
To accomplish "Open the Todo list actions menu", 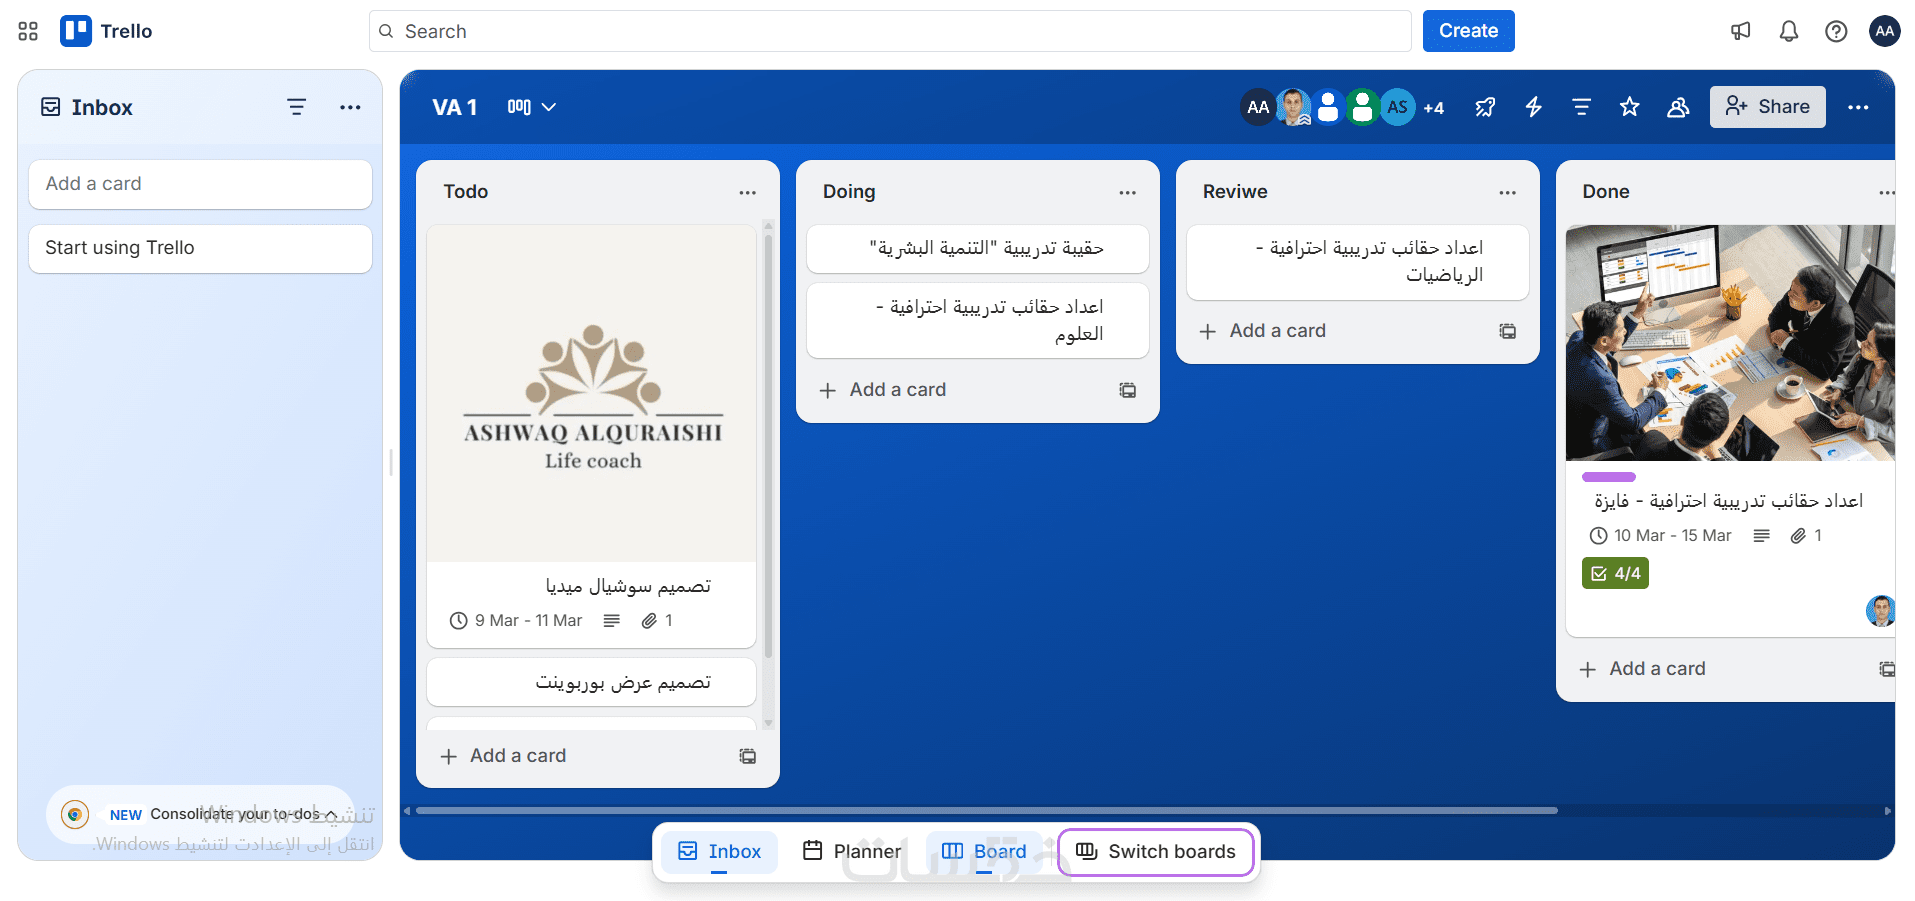I will click(x=747, y=192).
